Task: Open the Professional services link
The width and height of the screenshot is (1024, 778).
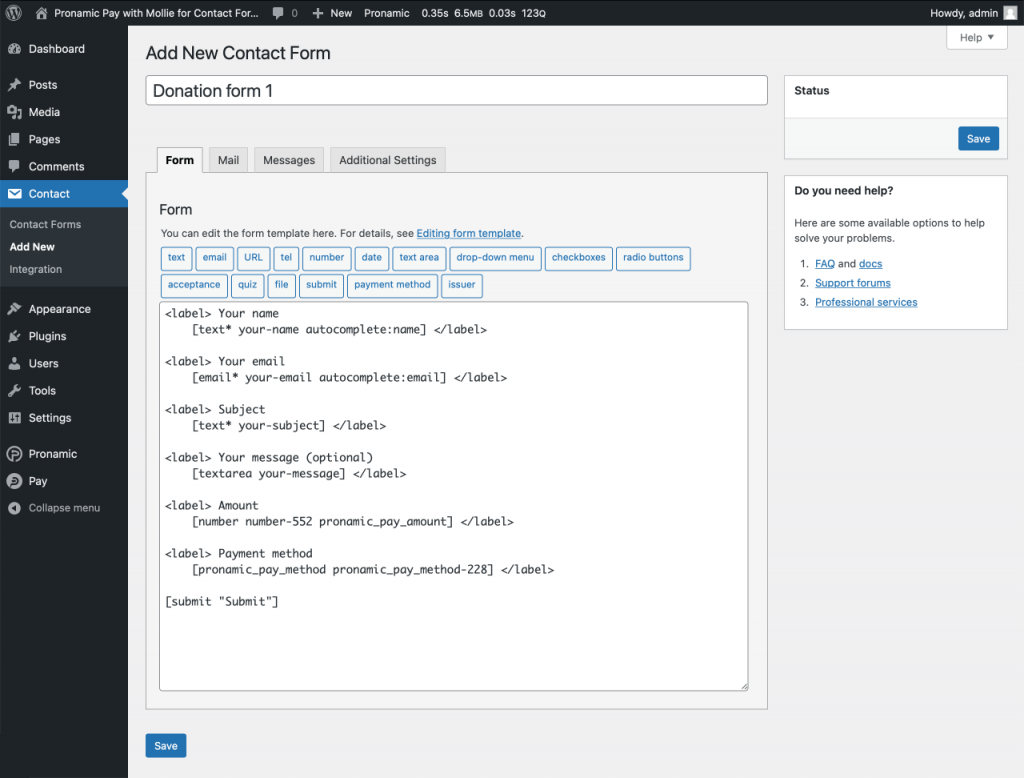Action: (866, 302)
